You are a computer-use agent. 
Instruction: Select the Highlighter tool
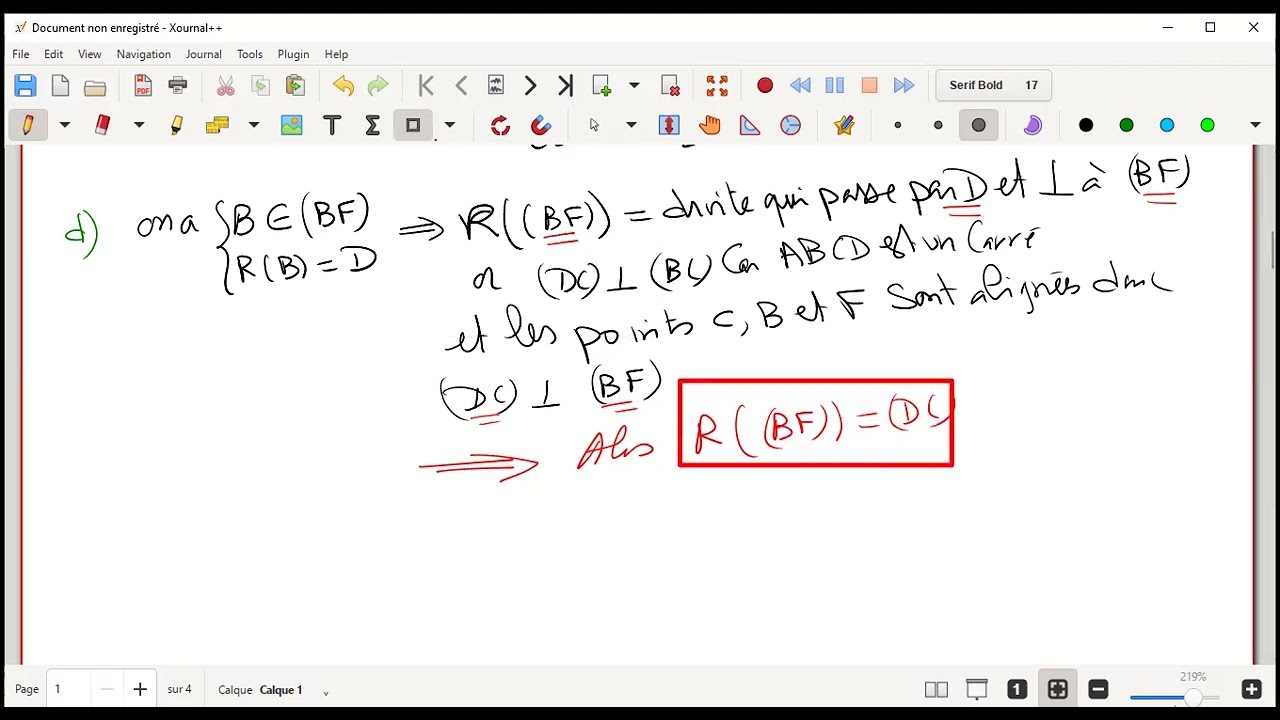[x=177, y=125]
